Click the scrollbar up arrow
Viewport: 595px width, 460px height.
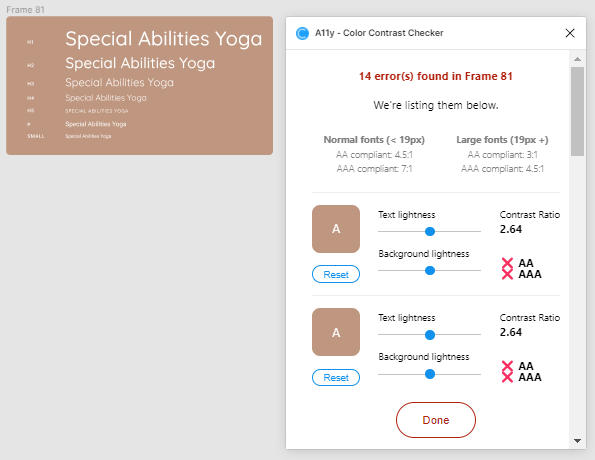click(577, 59)
